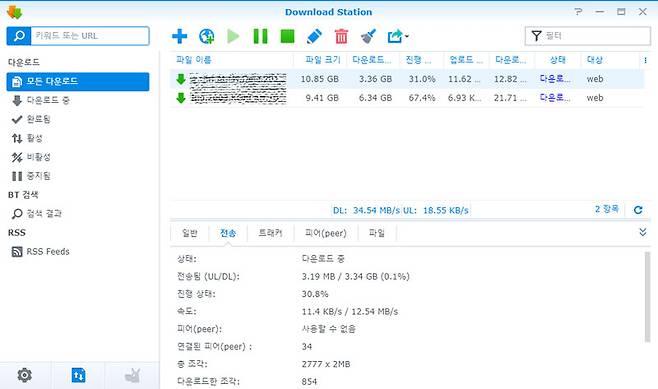The image size is (658, 389).
Task: Collapse detail panel with double chevron
Action: point(642,232)
